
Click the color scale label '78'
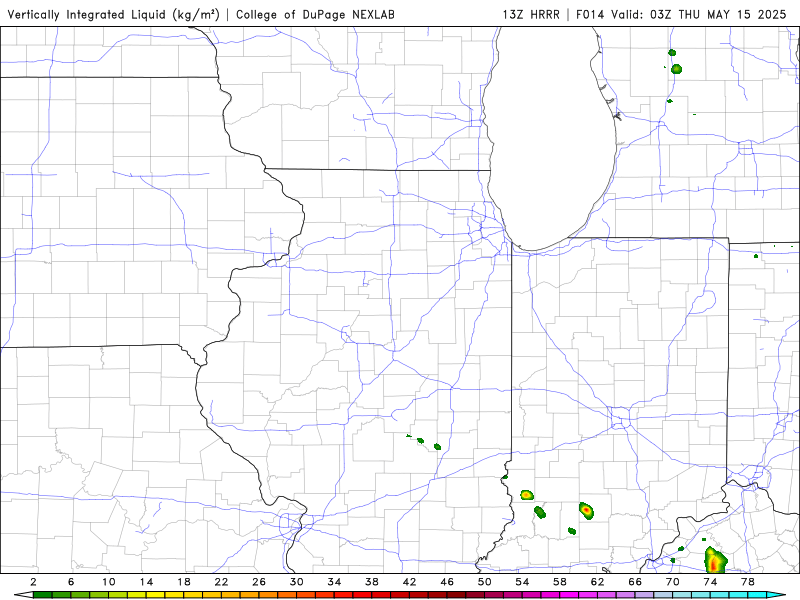[748, 582]
